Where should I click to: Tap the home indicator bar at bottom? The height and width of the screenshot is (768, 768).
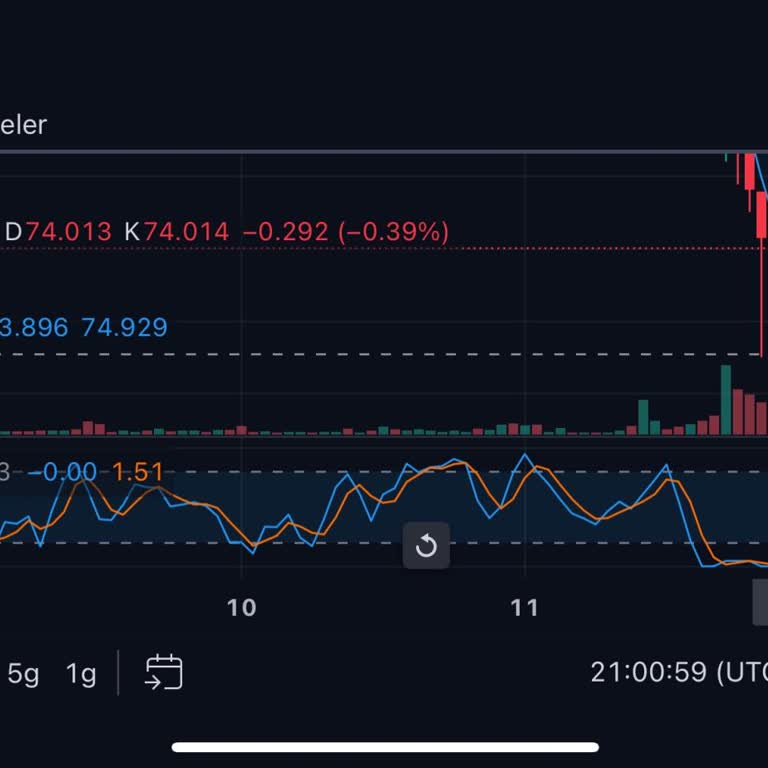click(x=384, y=747)
